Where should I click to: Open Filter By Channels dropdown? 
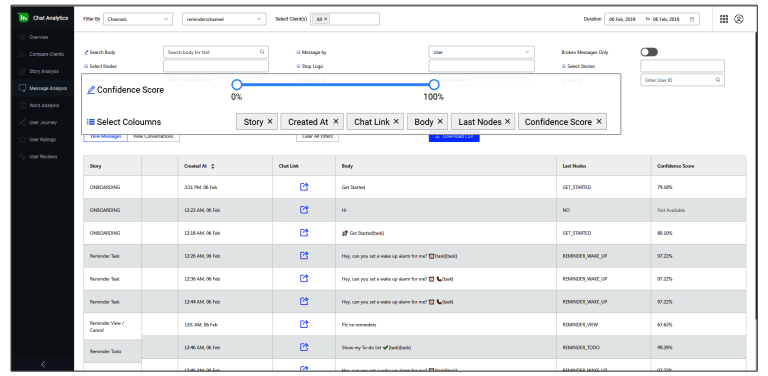[138, 19]
